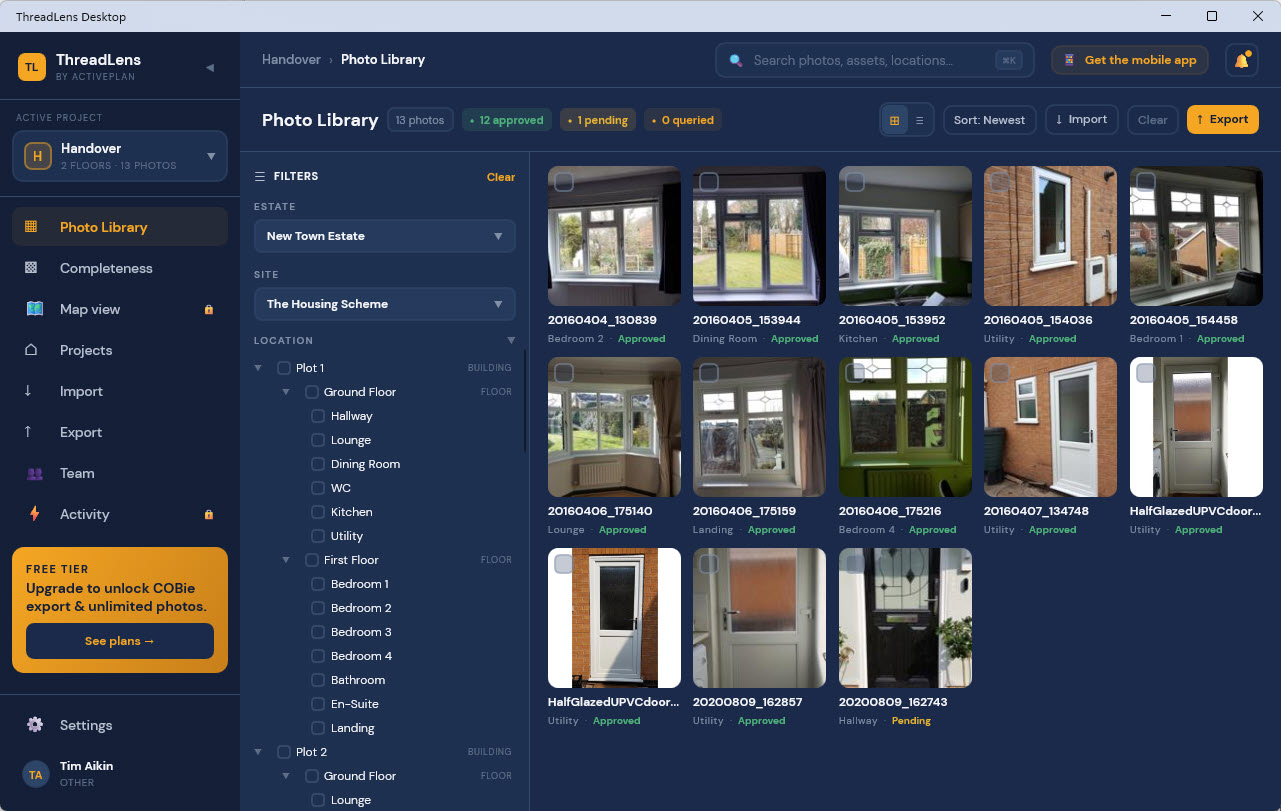
Task: Collapse the First Floor tree node
Action: (x=286, y=560)
